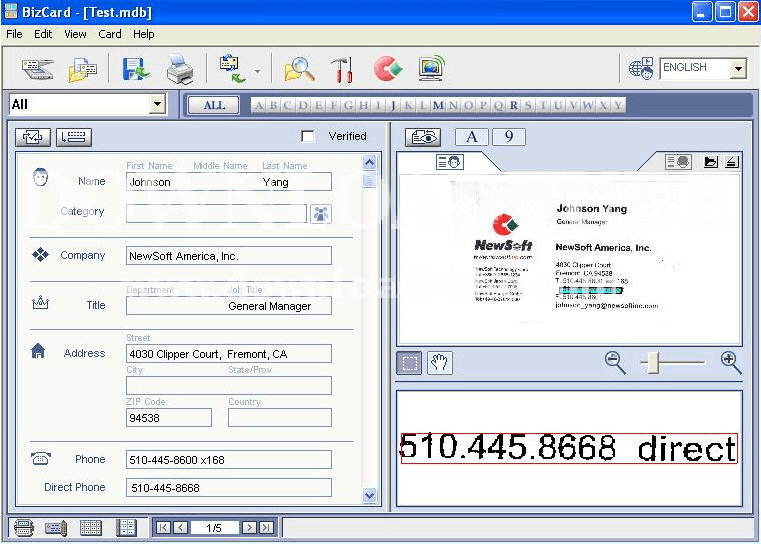Screen dimensions: 761x544
Task: Open the Help menu
Action: coord(144,34)
